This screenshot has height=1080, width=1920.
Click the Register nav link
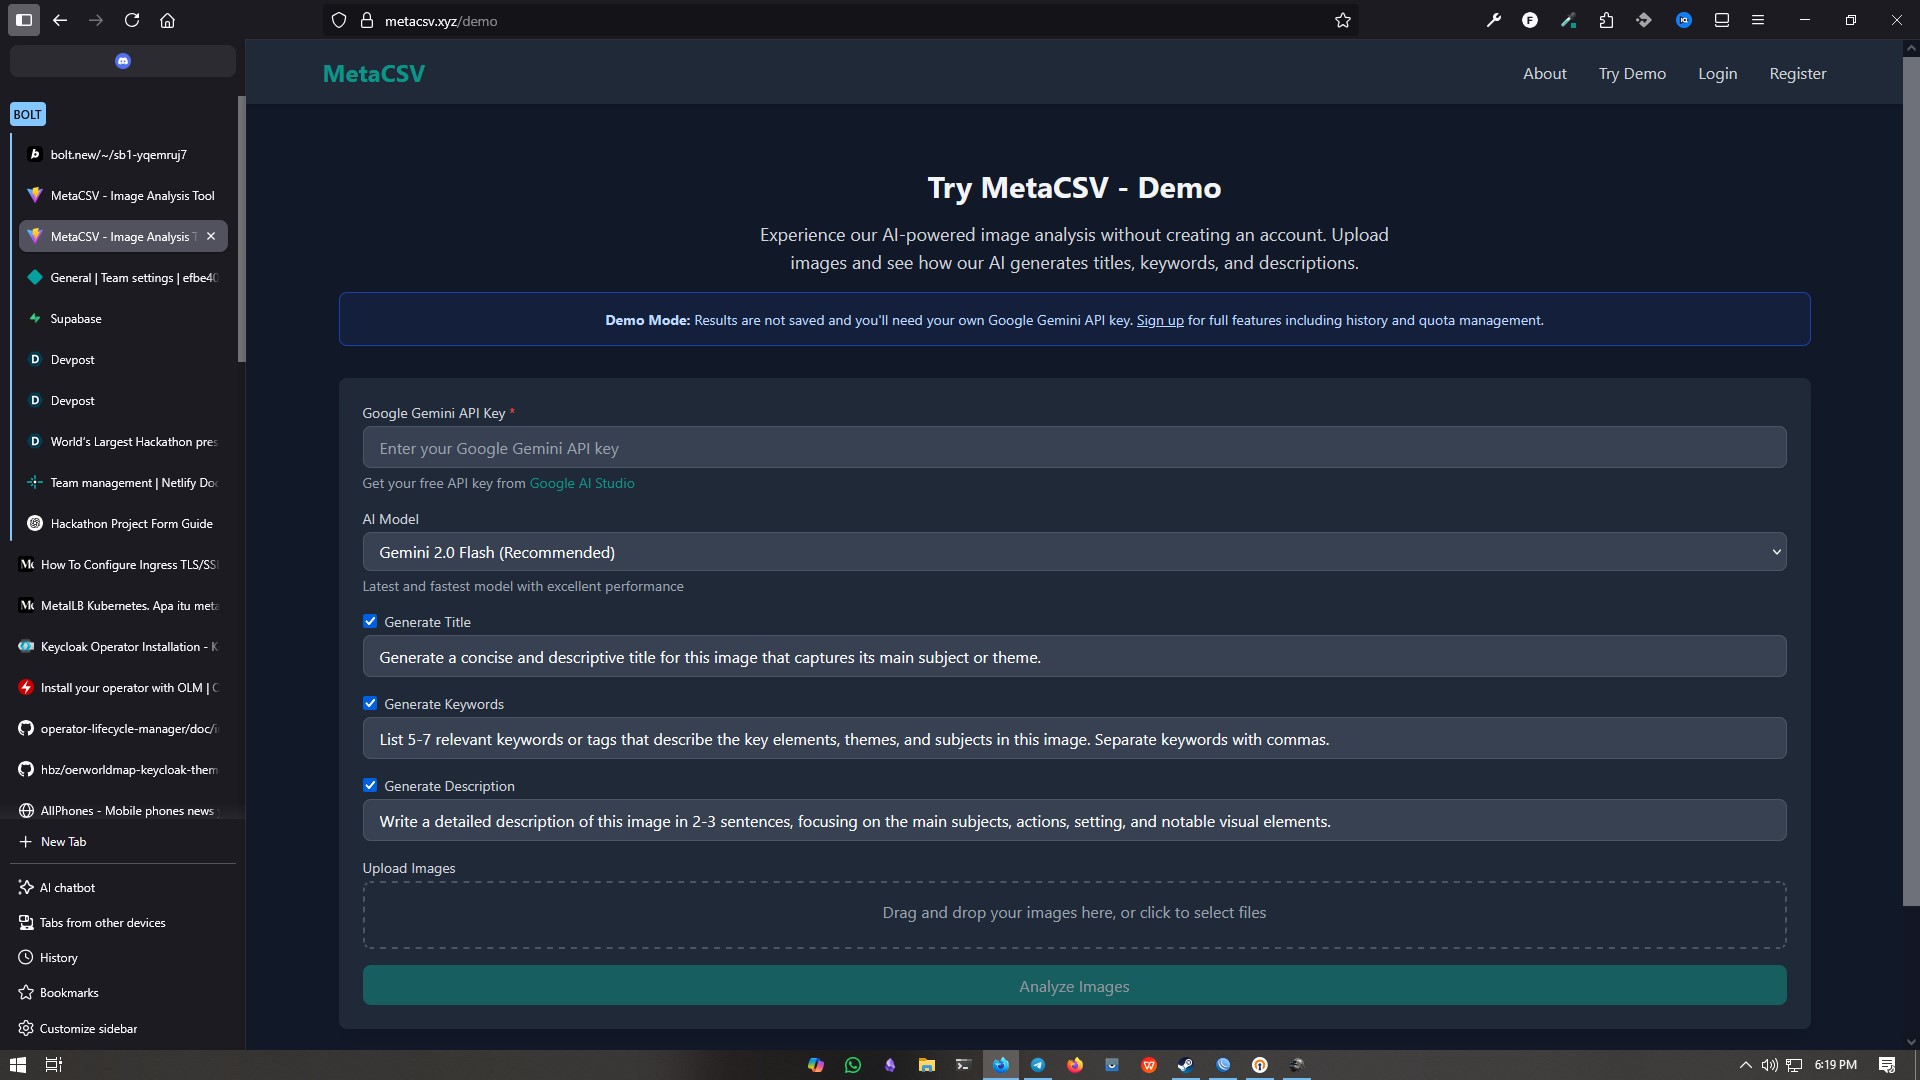pyautogui.click(x=1797, y=73)
